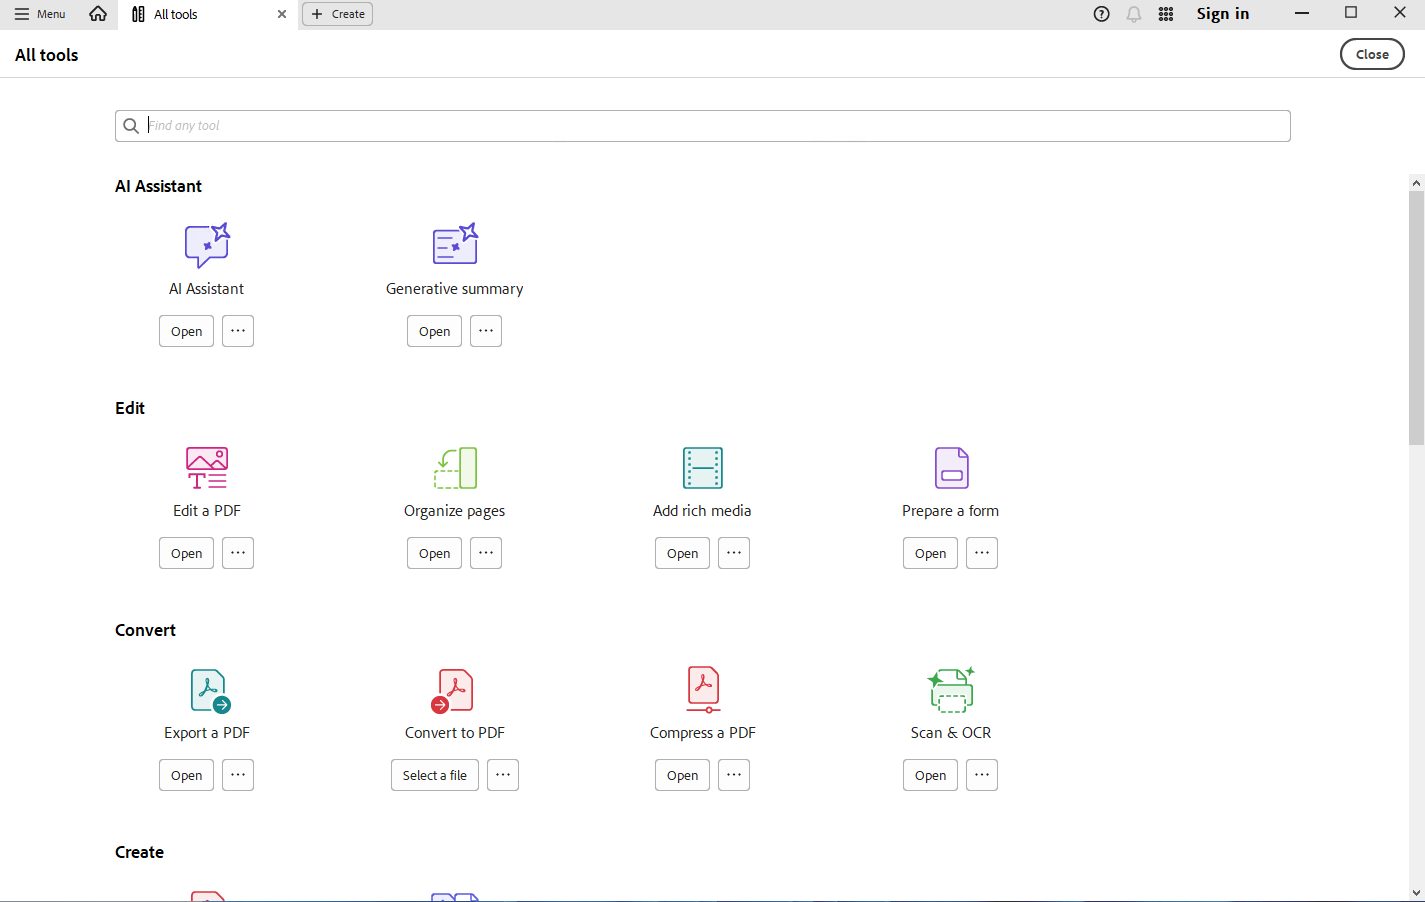Select the Generative summary icon
Image resolution: width=1425 pixels, height=902 pixels.
455,245
